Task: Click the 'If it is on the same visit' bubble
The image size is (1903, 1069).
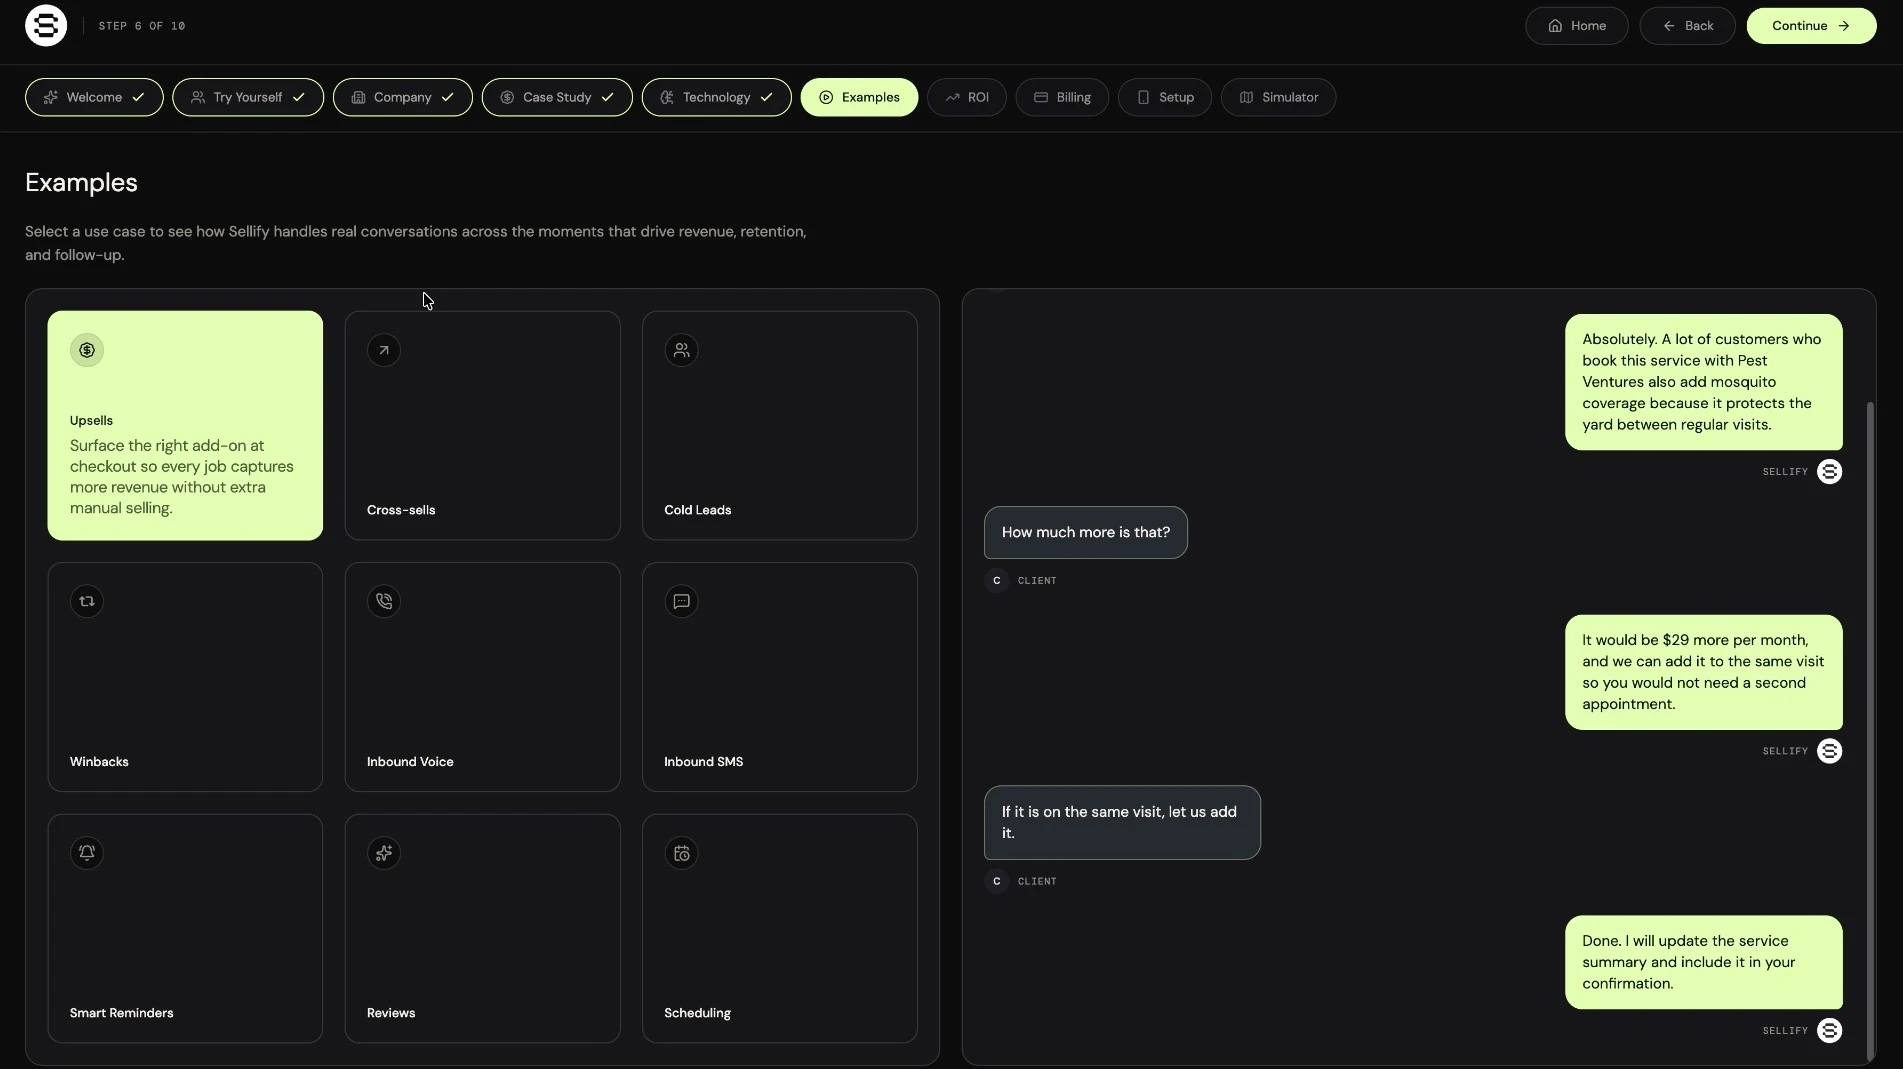Action: (1122, 822)
